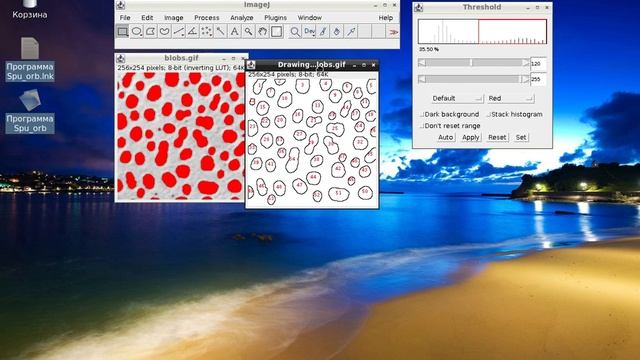Image resolution: width=640 pixels, height=360 pixels.
Task: Select the Rectangle selection tool
Action: pos(122,31)
